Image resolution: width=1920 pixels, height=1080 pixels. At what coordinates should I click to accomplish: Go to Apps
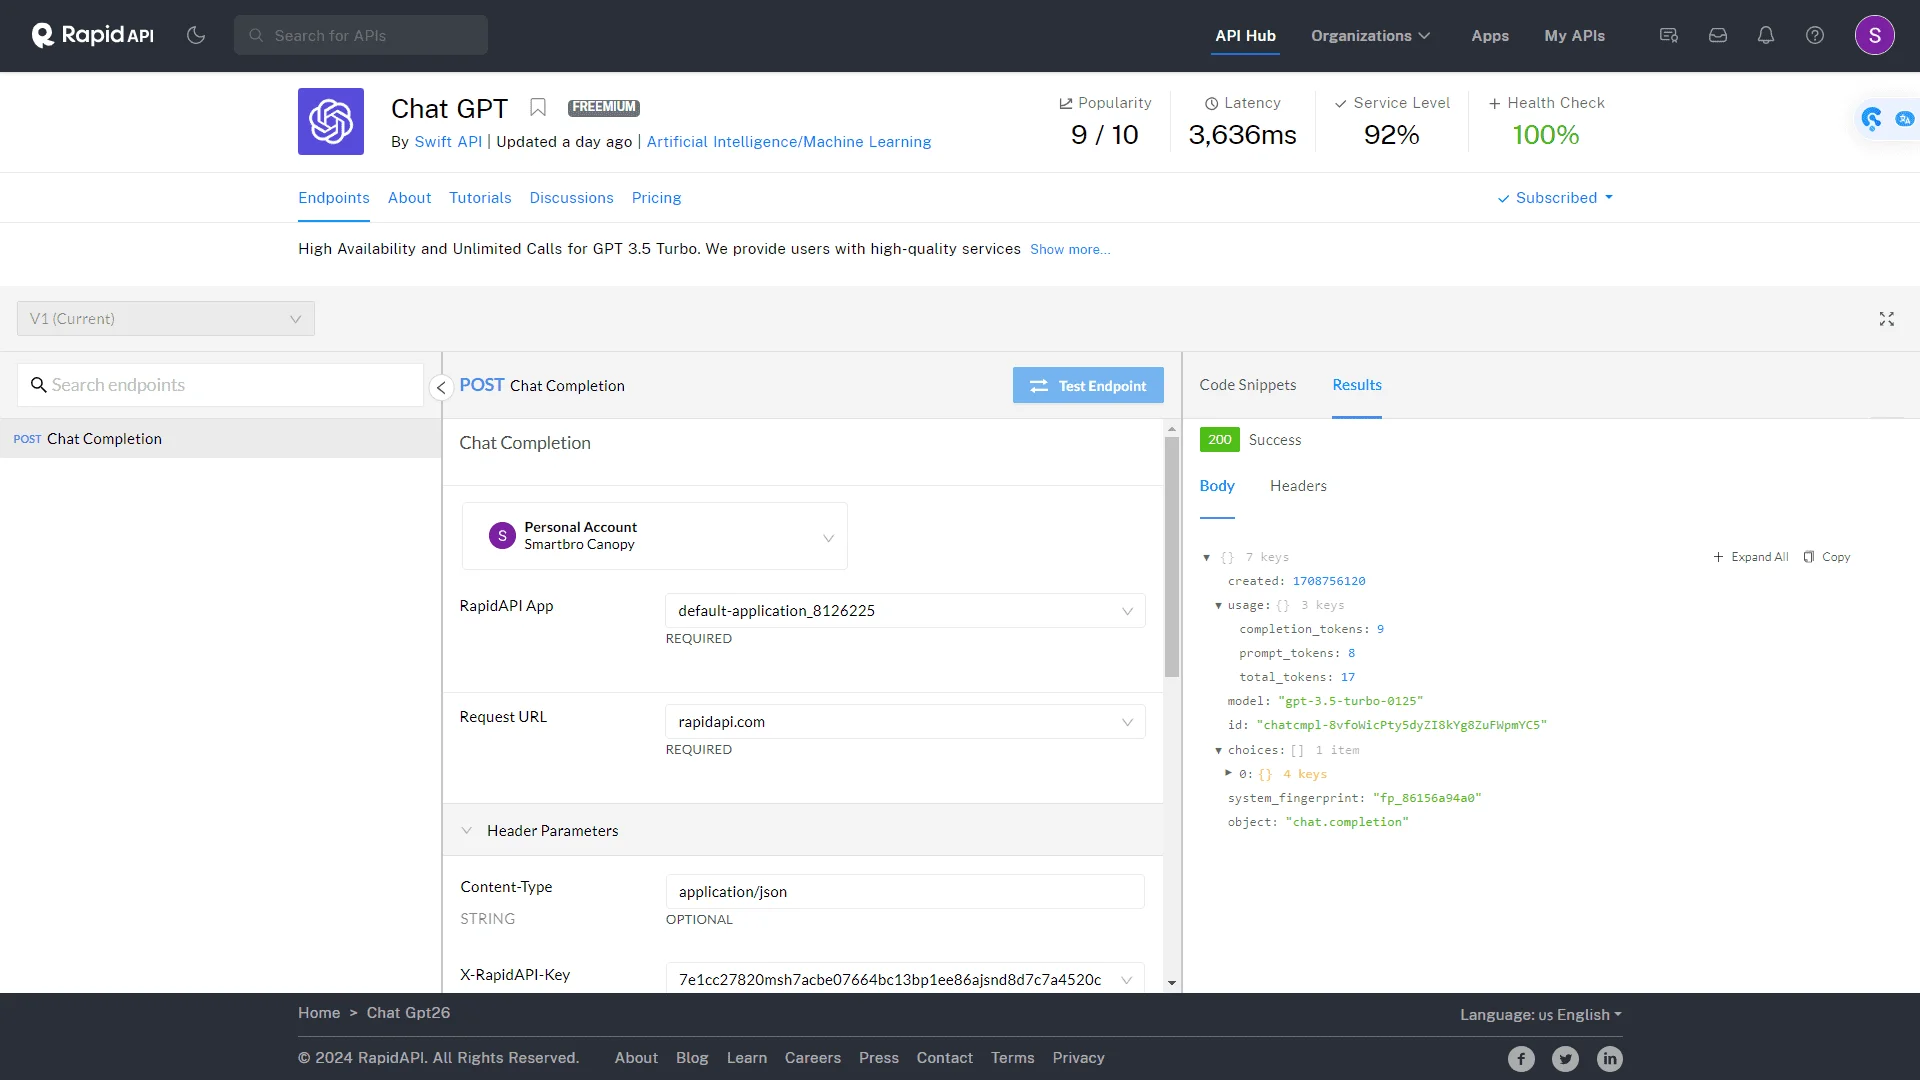pos(1490,36)
